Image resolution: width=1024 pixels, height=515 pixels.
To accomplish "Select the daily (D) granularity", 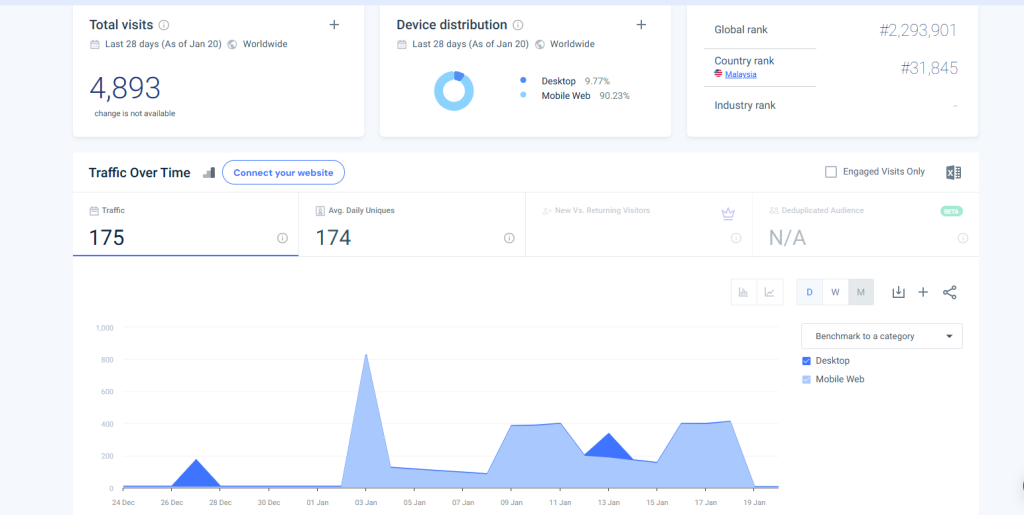I will pyautogui.click(x=809, y=292).
